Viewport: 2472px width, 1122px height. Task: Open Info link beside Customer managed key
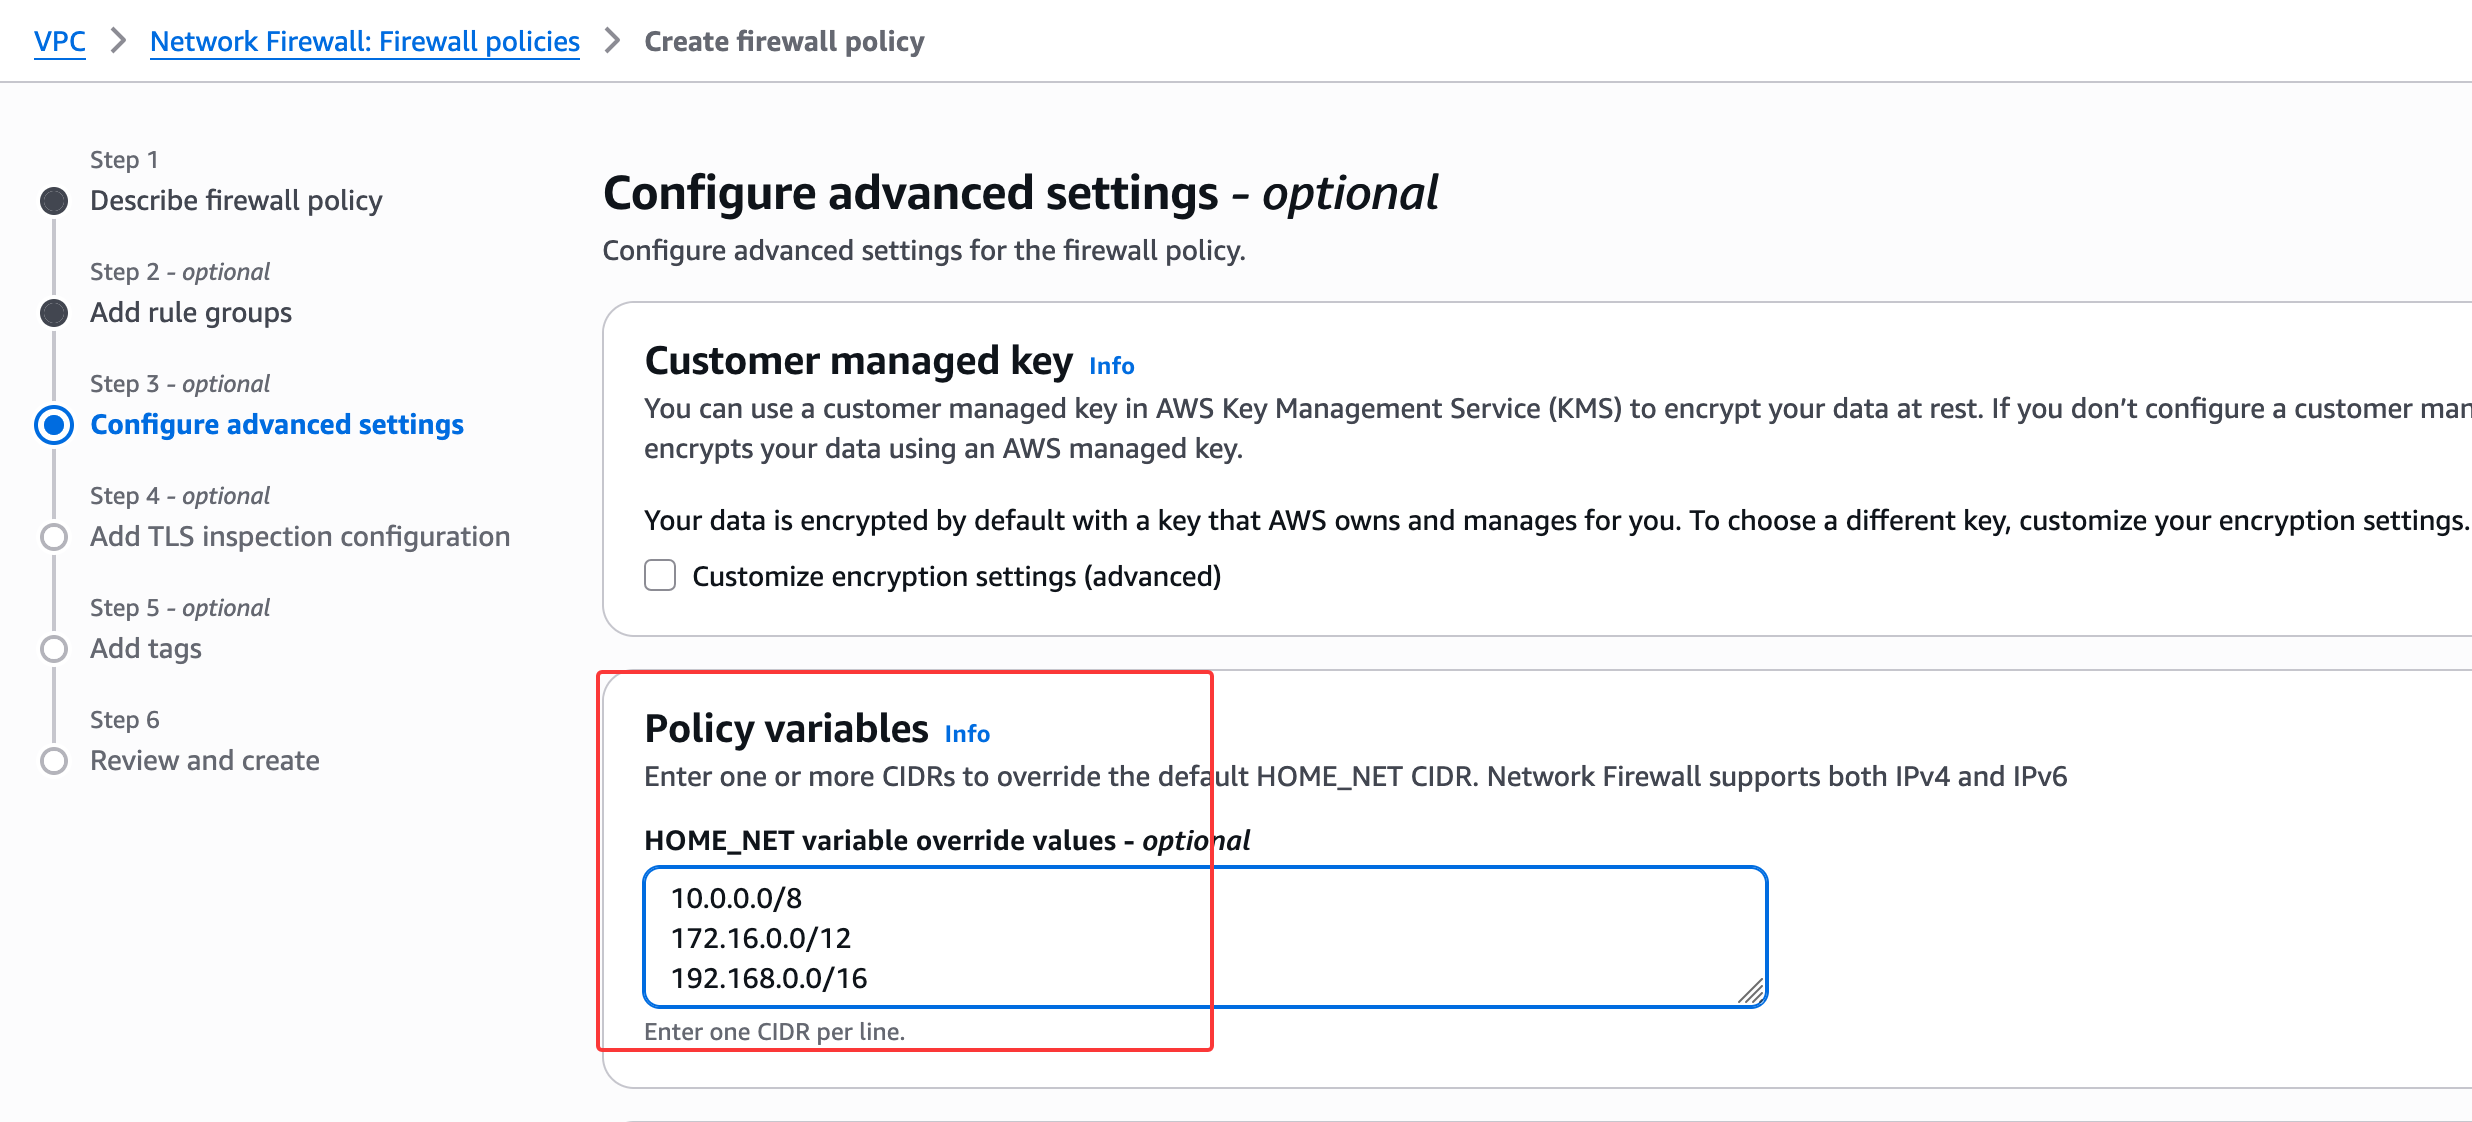tap(1111, 366)
